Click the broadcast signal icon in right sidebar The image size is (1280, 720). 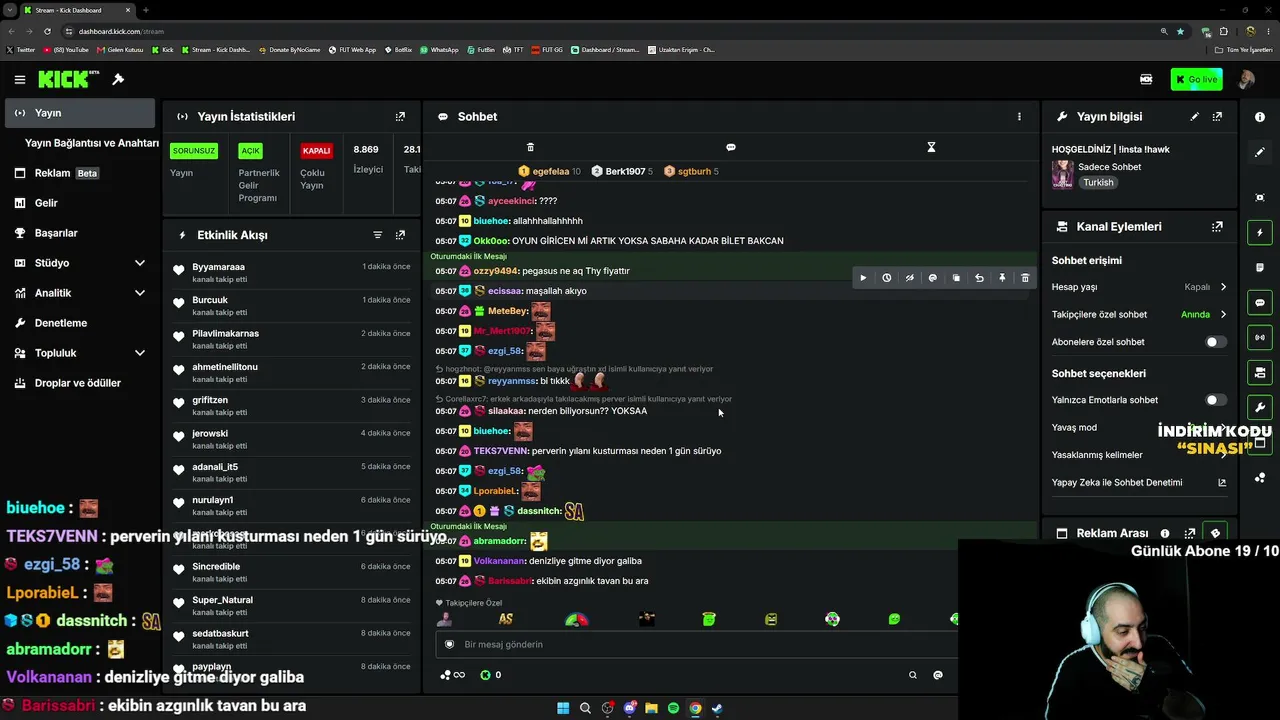click(x=1260, y=338)
